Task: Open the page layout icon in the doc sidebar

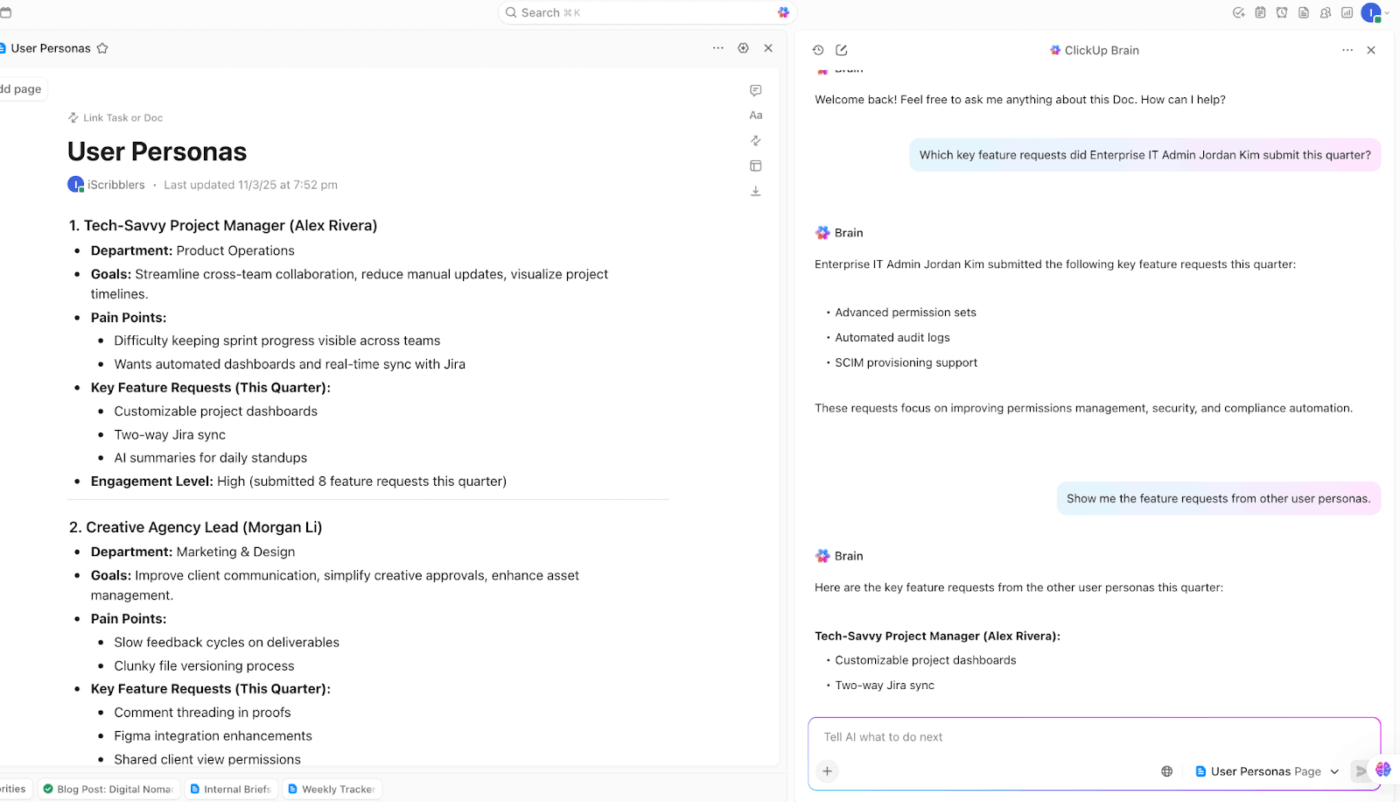Action: (755, 165)
